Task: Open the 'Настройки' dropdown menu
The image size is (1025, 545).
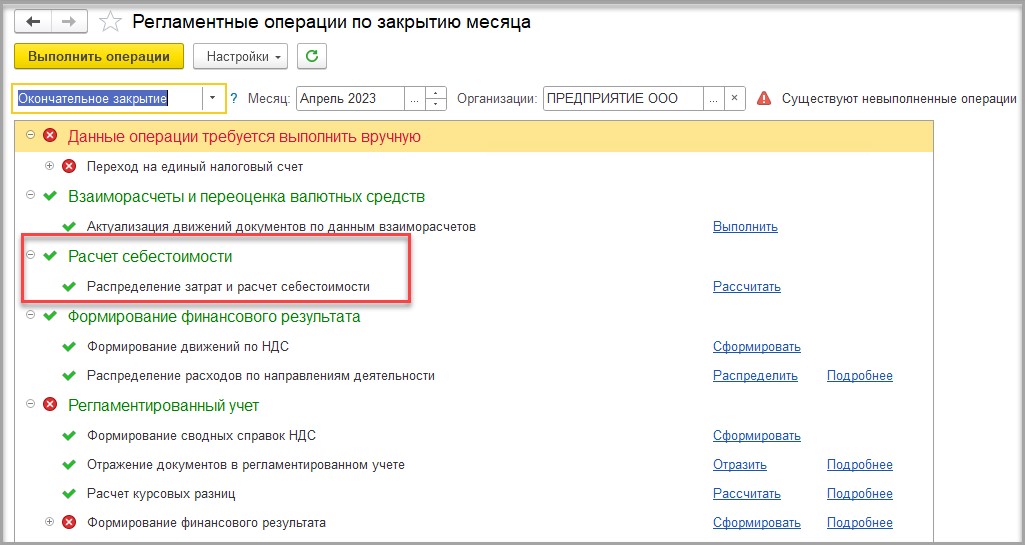Action: [241, 56]
